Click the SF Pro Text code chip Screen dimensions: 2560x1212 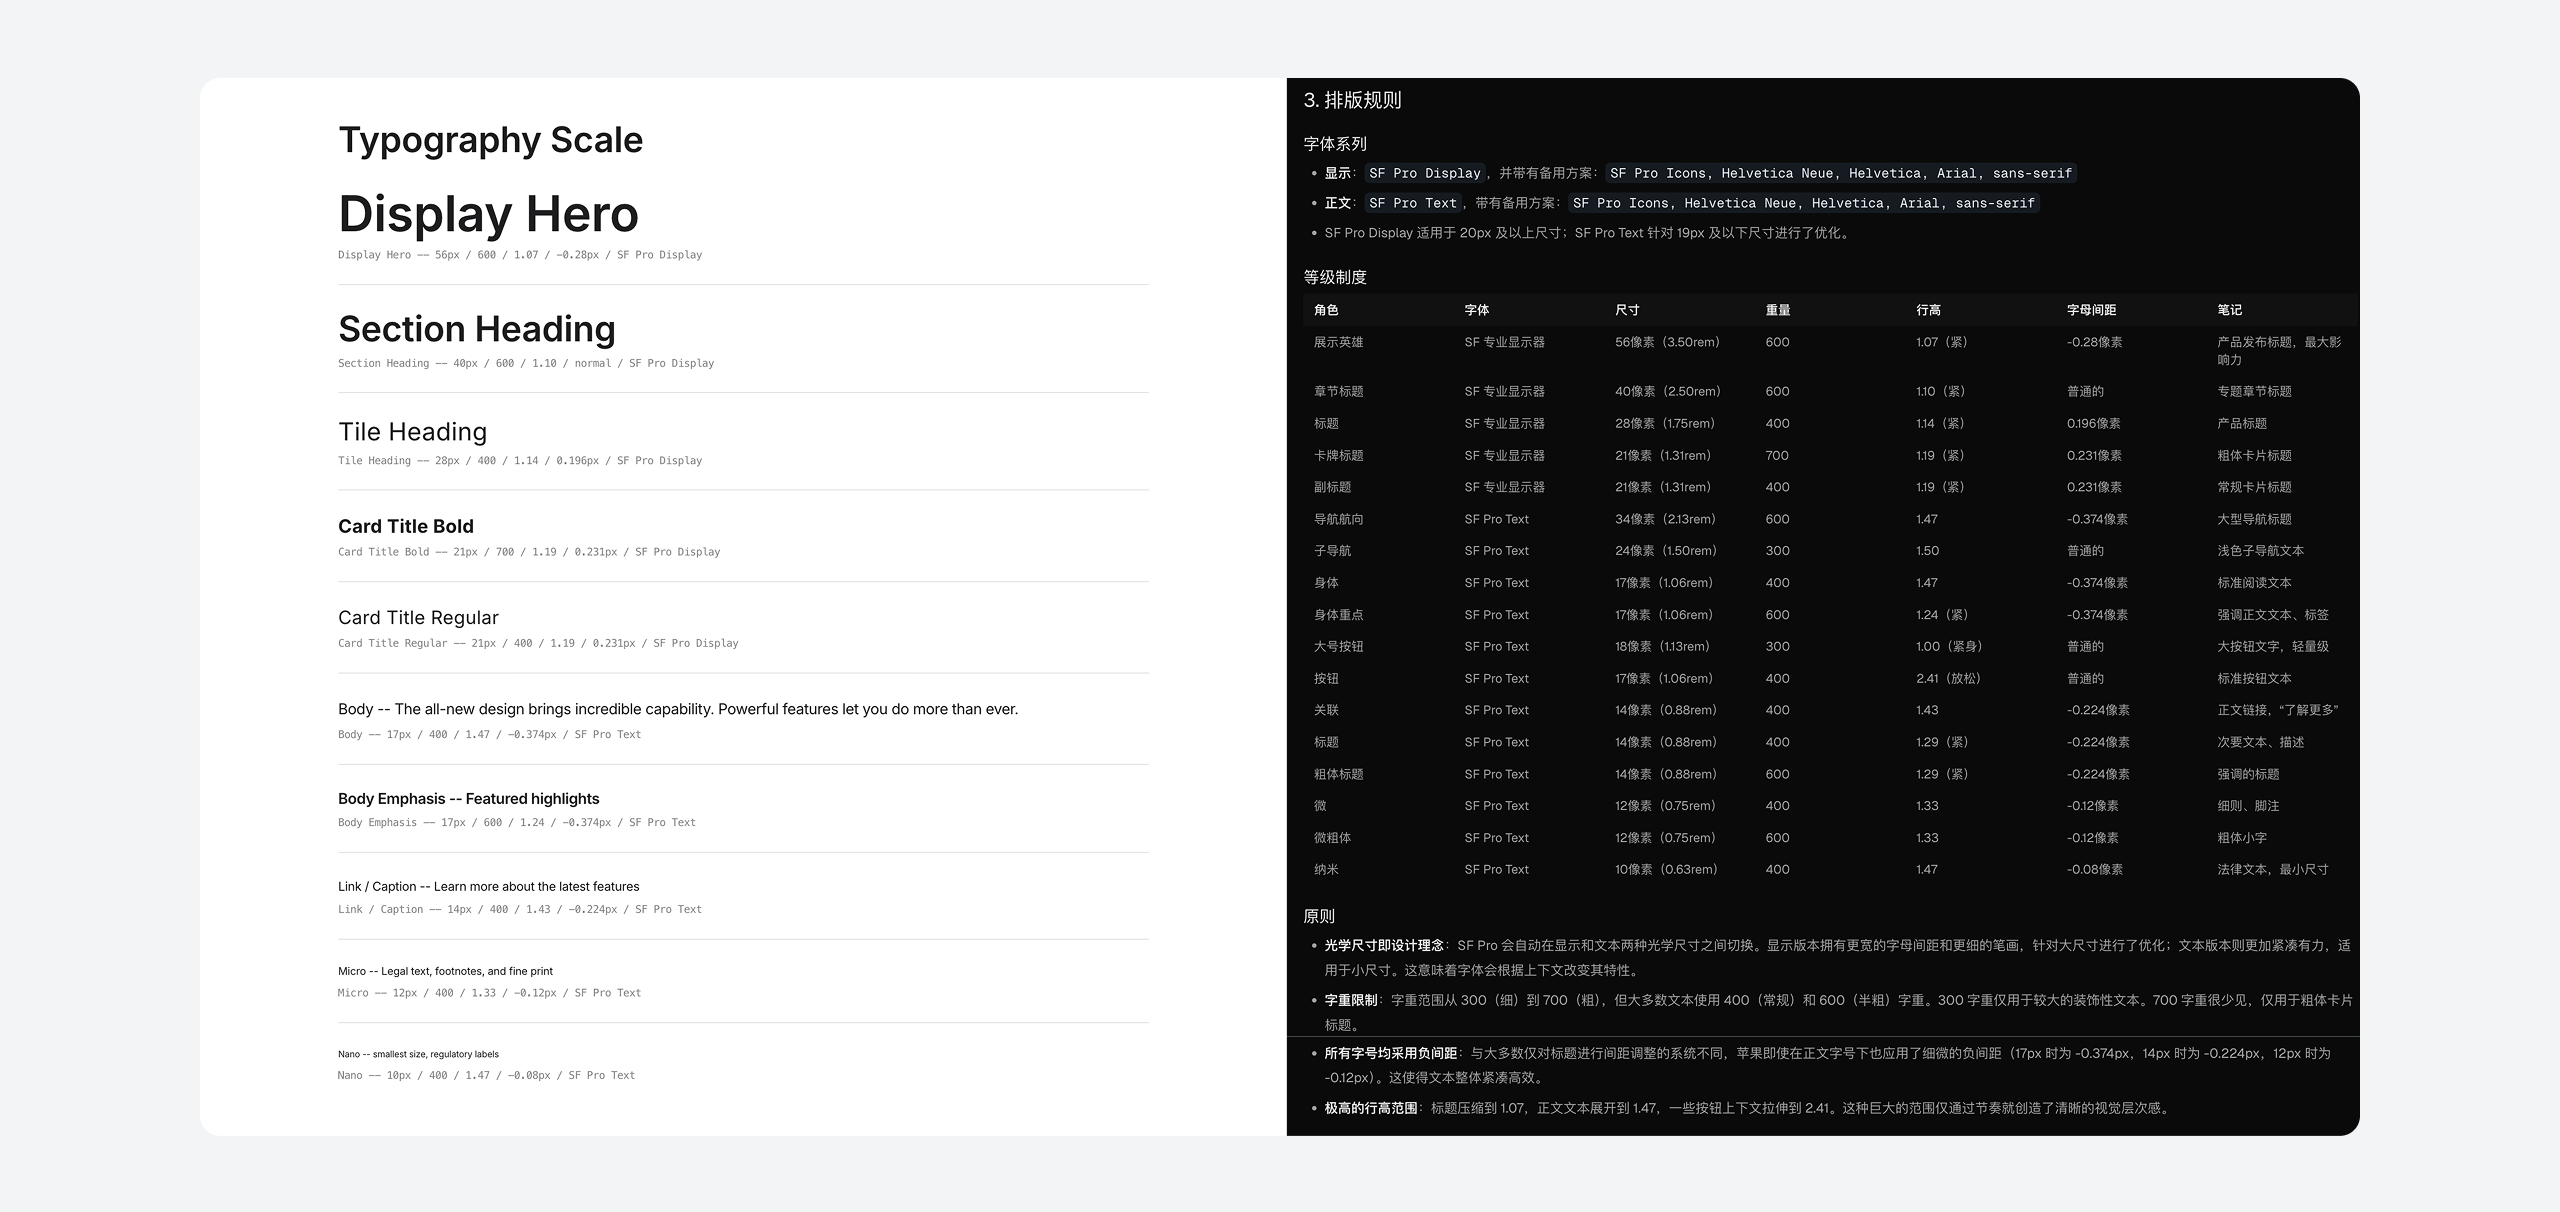(1412, 203)
